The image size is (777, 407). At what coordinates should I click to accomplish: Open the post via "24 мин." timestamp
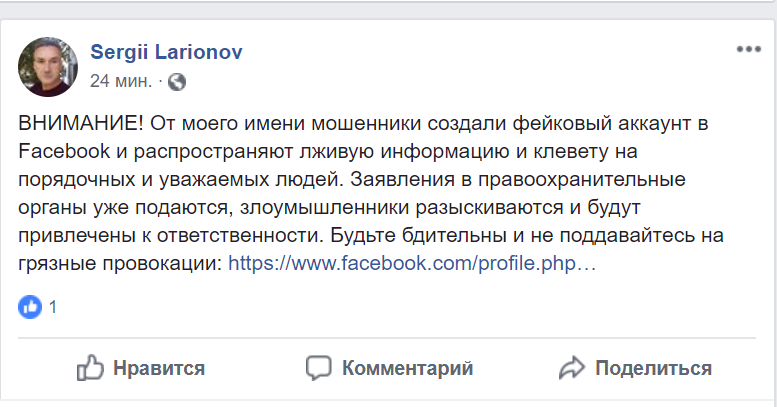pyautogui.click(x=121, y=80)
